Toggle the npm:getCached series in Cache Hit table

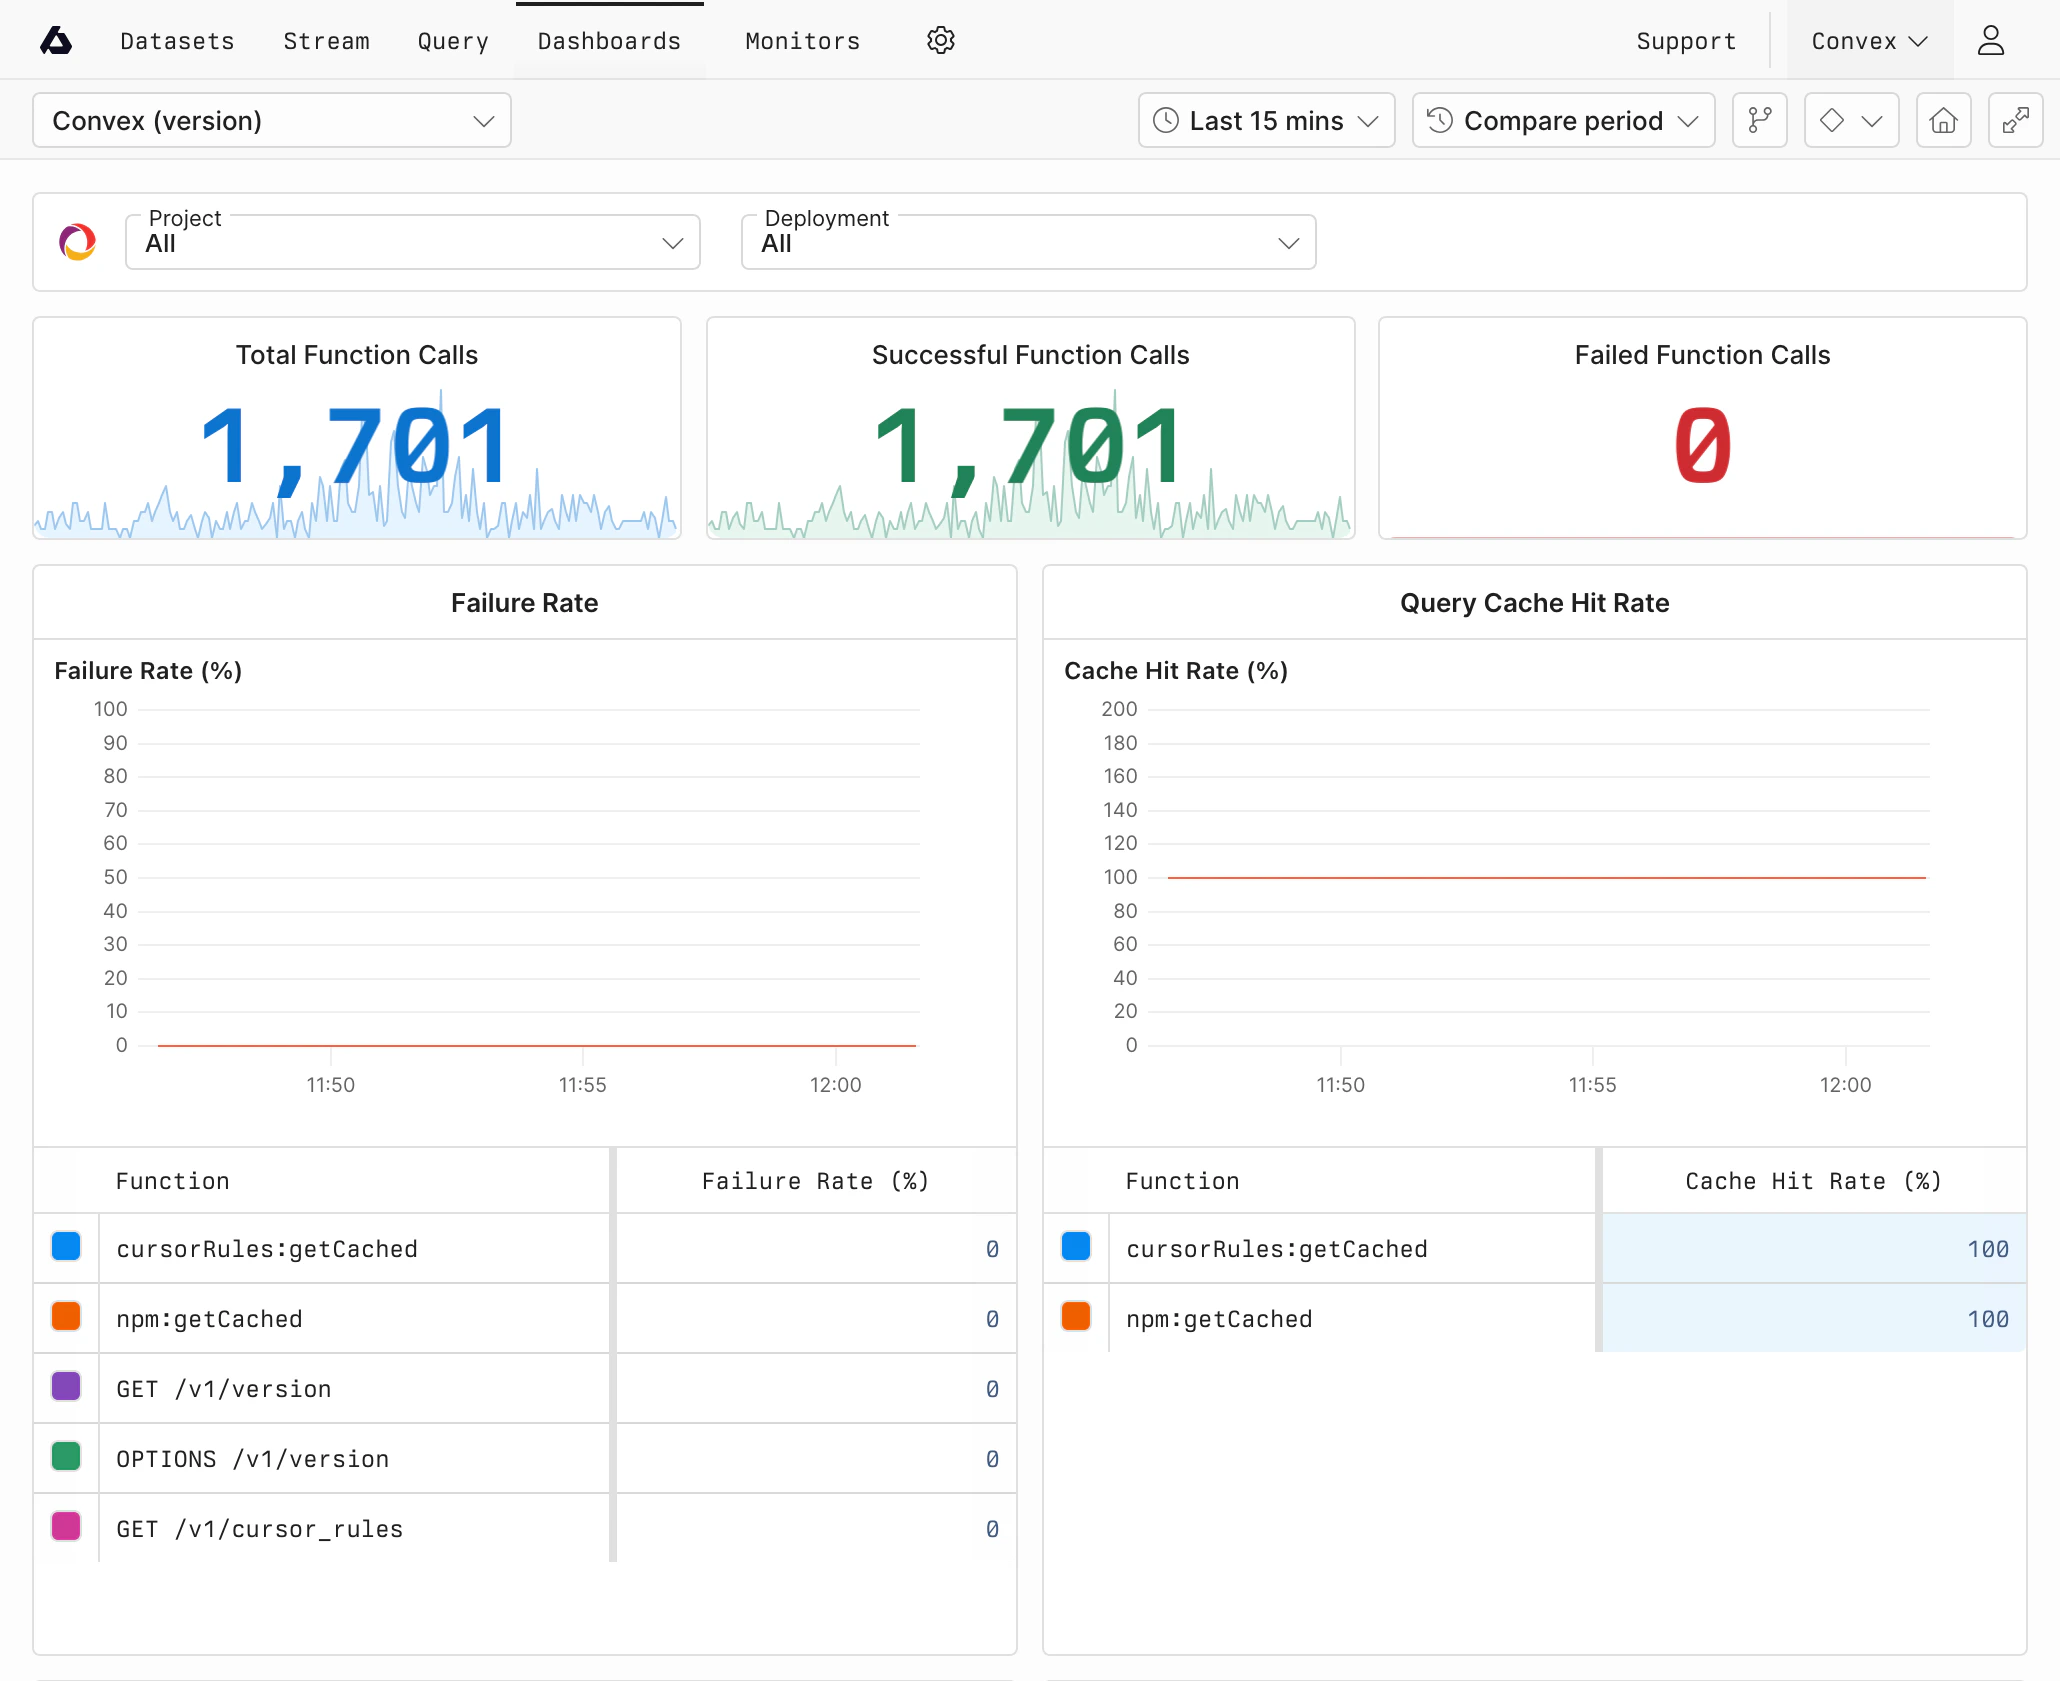click(x=1075, y=1318)
